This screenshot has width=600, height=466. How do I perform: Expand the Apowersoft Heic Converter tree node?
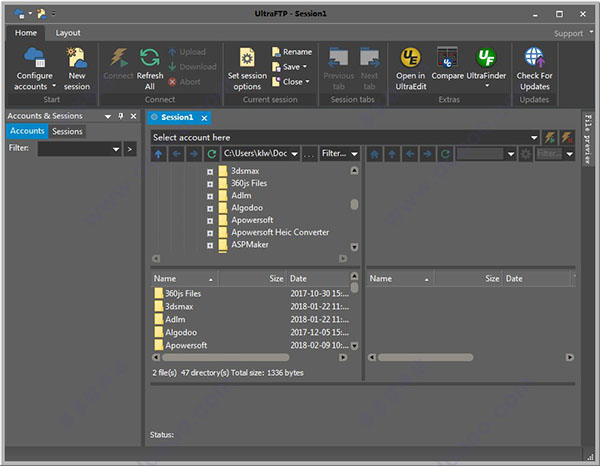210,233
